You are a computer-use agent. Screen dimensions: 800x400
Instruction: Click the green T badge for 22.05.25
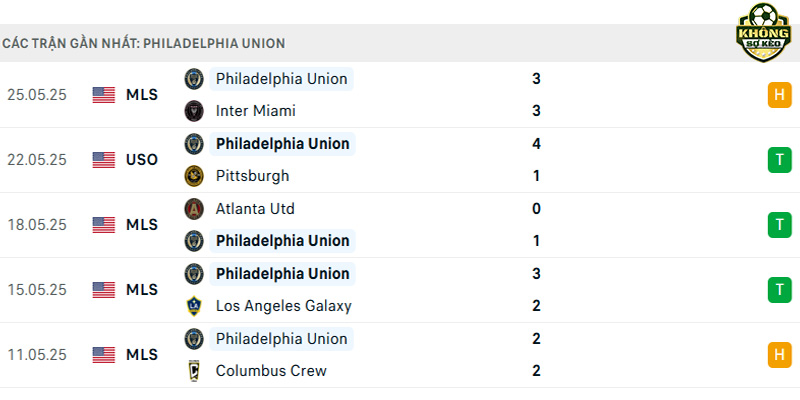779,160
